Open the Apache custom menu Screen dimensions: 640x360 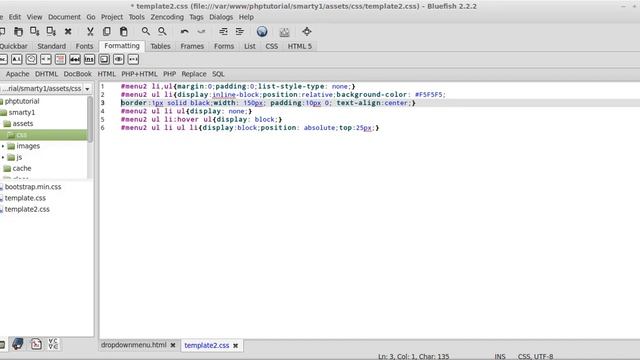(18, 74)
